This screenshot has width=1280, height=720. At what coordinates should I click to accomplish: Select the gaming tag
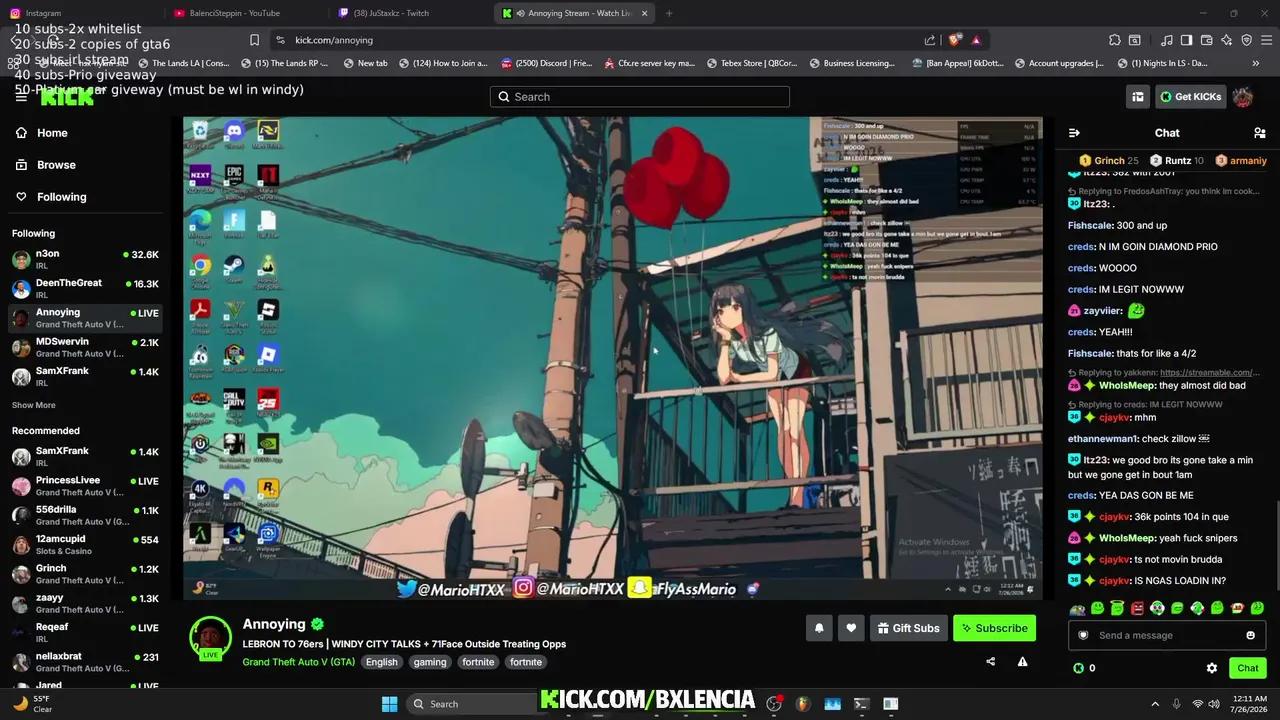click(430, 662)
